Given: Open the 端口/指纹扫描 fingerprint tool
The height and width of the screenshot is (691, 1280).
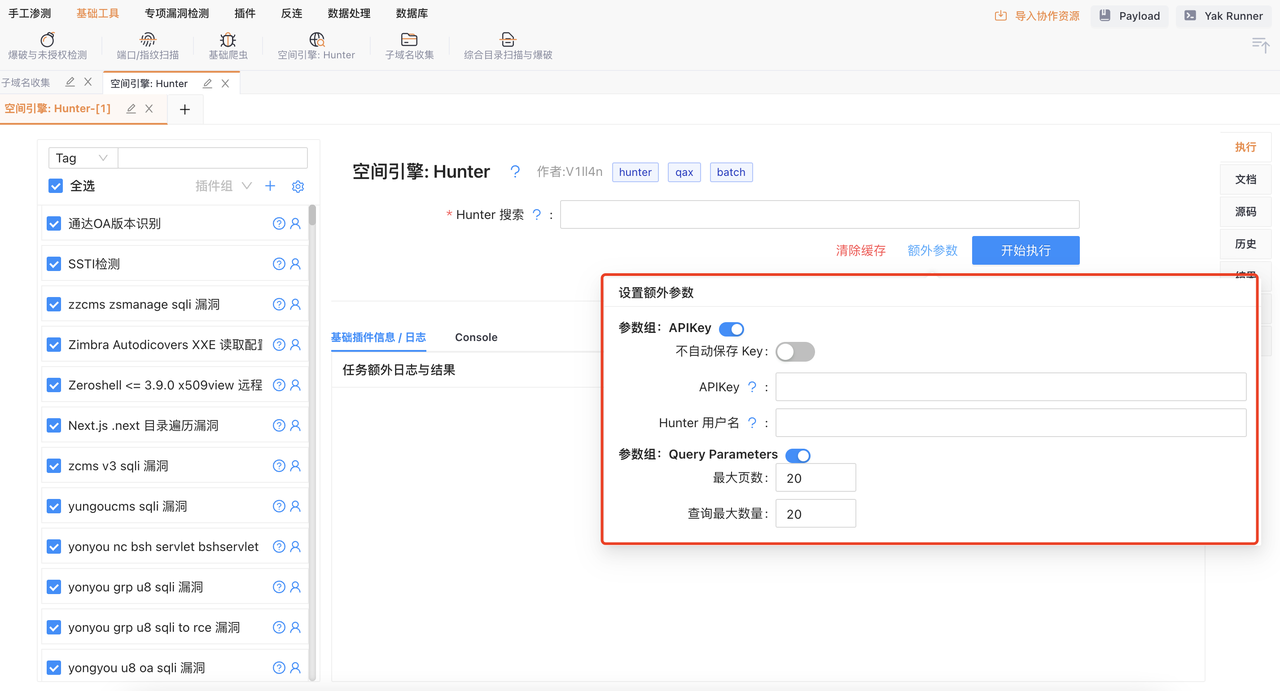Looking at the screenshot, I should (x=148, y=40).
